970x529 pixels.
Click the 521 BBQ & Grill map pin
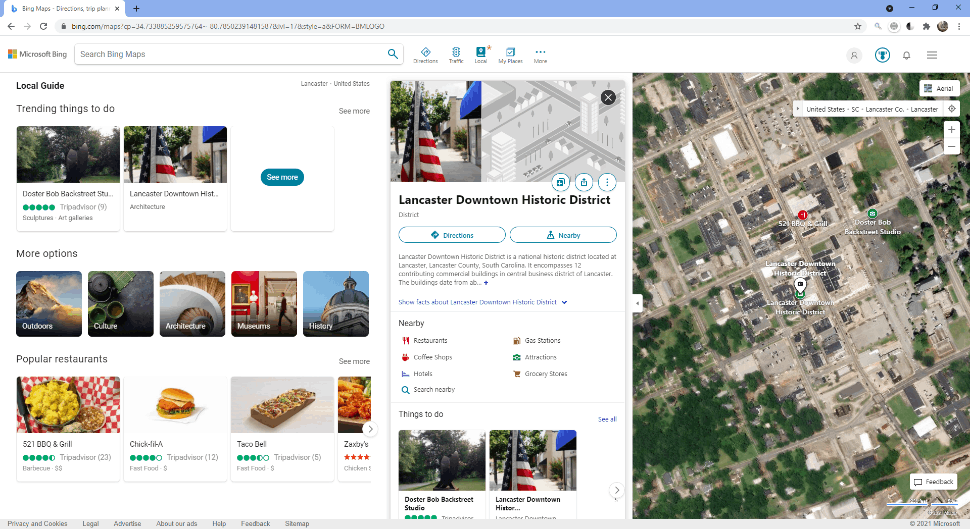tap(802, 215)
